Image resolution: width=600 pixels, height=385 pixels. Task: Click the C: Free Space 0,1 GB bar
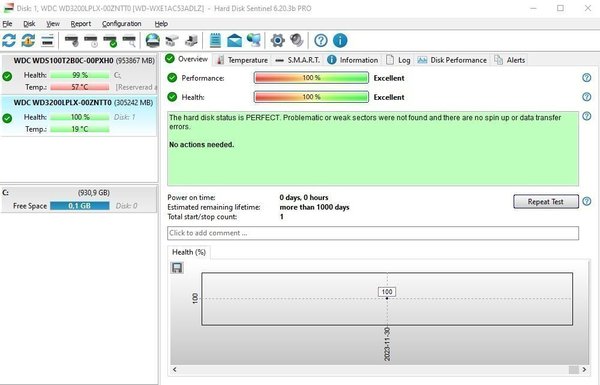(x=80, y=206)
